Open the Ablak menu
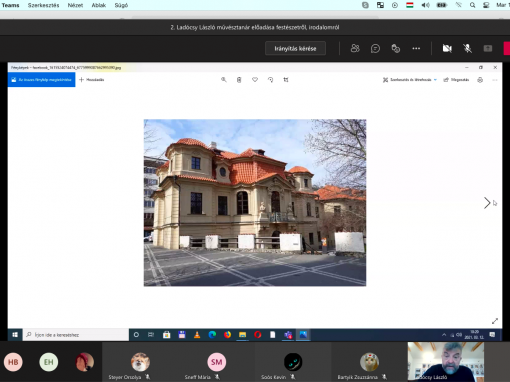Viewport: 510px width, 382px height. click(x=99, y=5)
